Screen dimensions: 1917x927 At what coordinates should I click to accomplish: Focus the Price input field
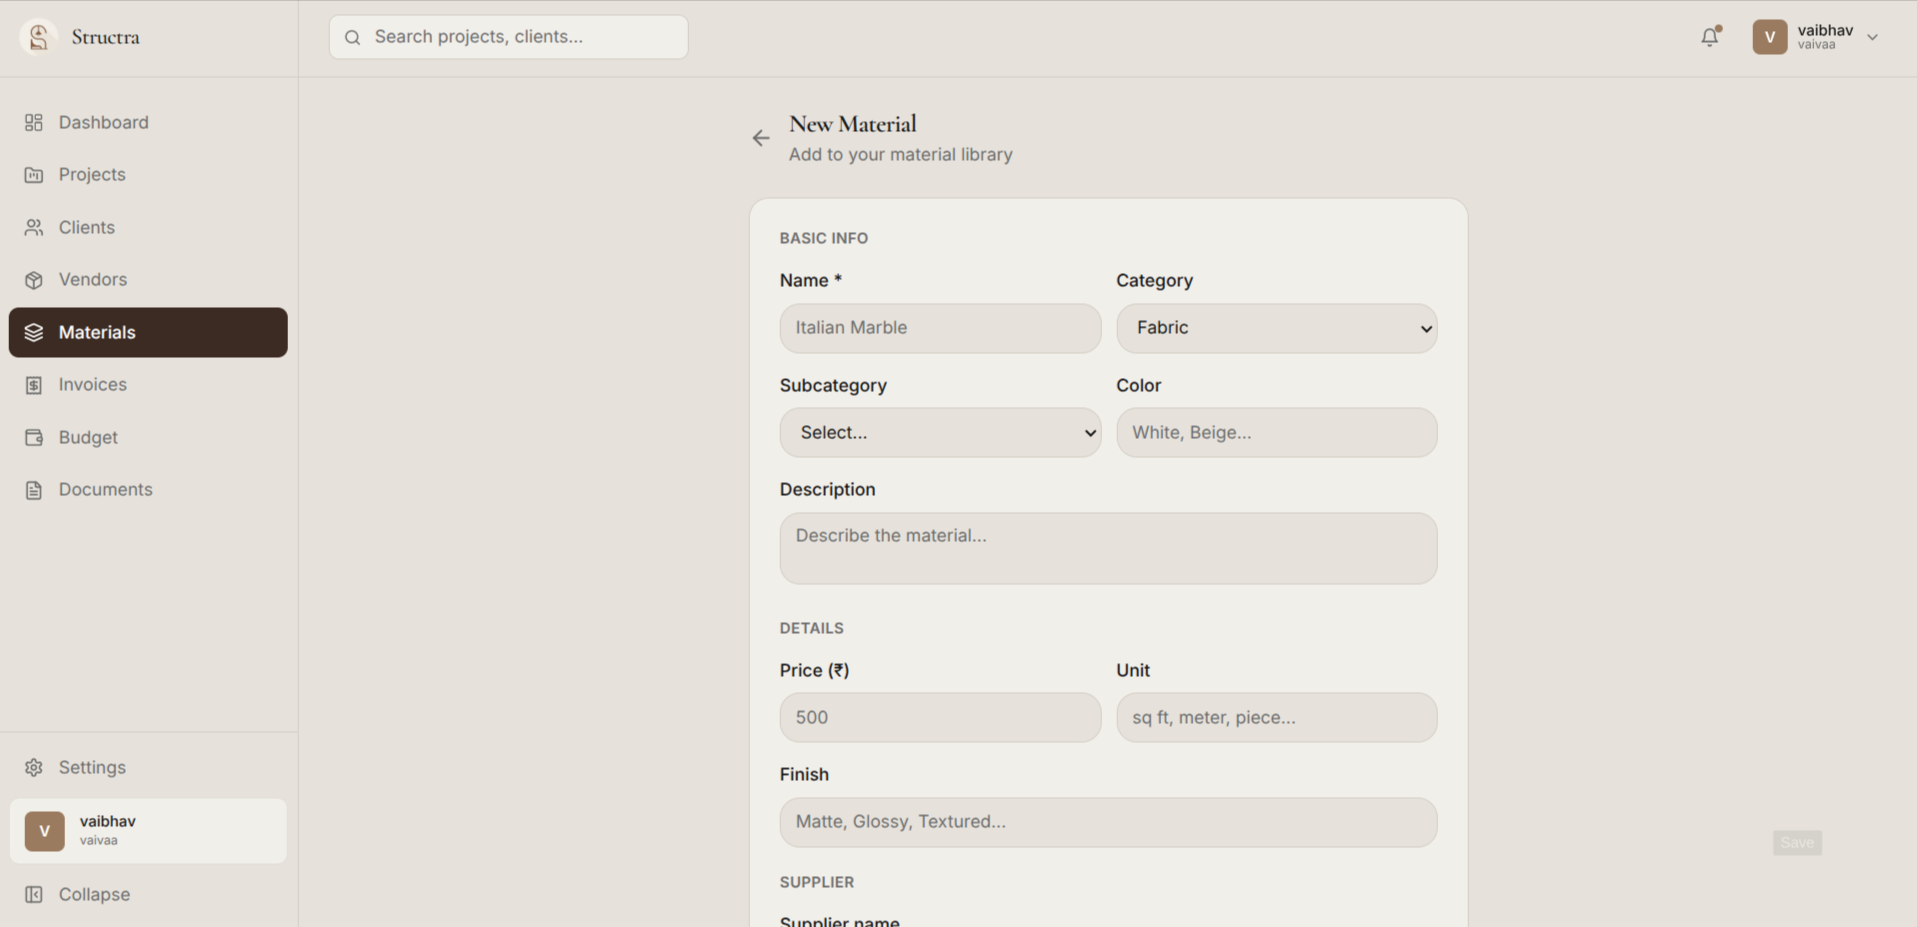tap(940, 717)
